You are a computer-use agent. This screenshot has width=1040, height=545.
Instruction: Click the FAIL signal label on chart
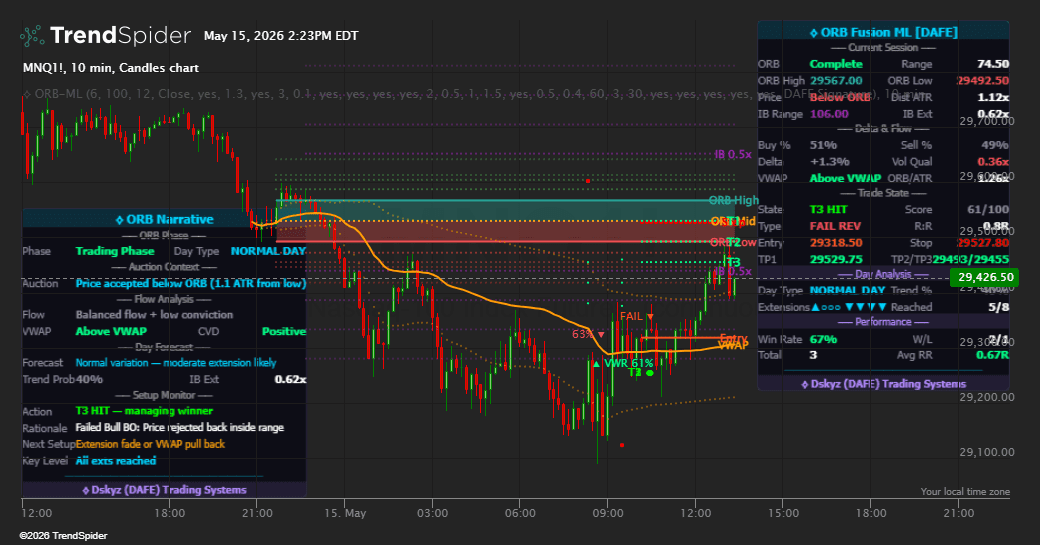click(x=631, y=316)
